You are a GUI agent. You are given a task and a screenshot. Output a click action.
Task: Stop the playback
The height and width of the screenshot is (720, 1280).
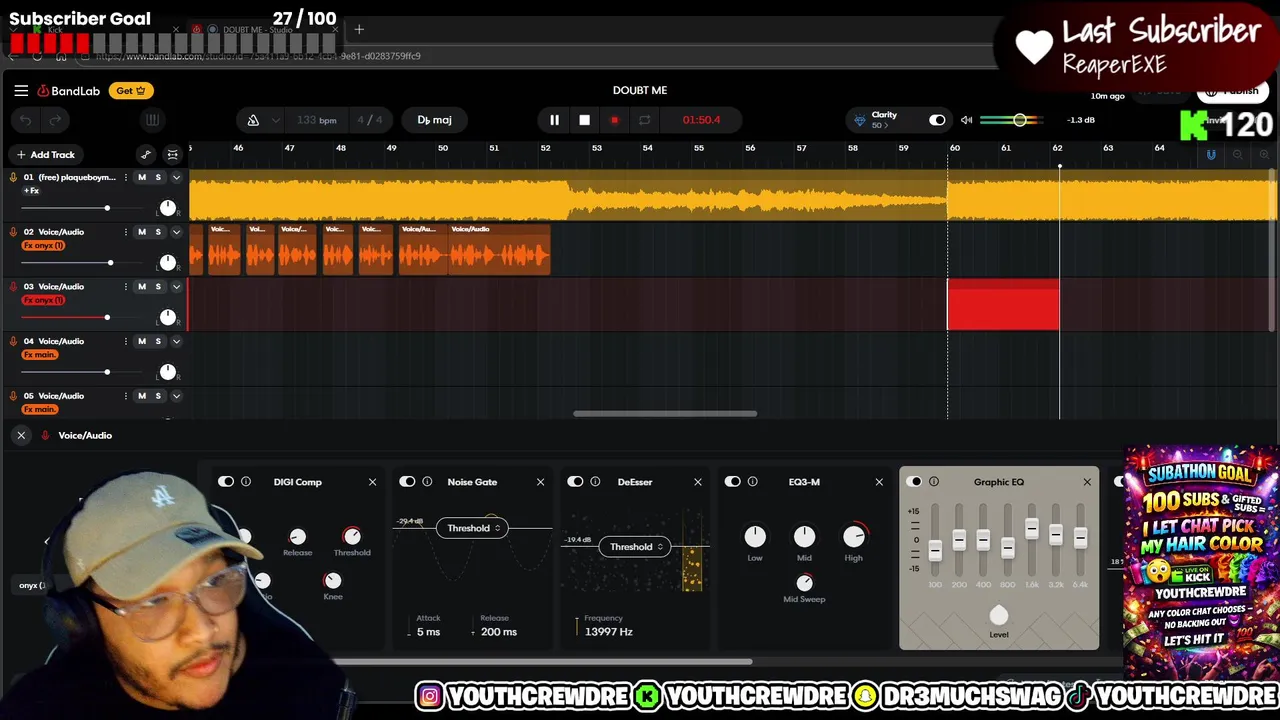tap(585, 120)
